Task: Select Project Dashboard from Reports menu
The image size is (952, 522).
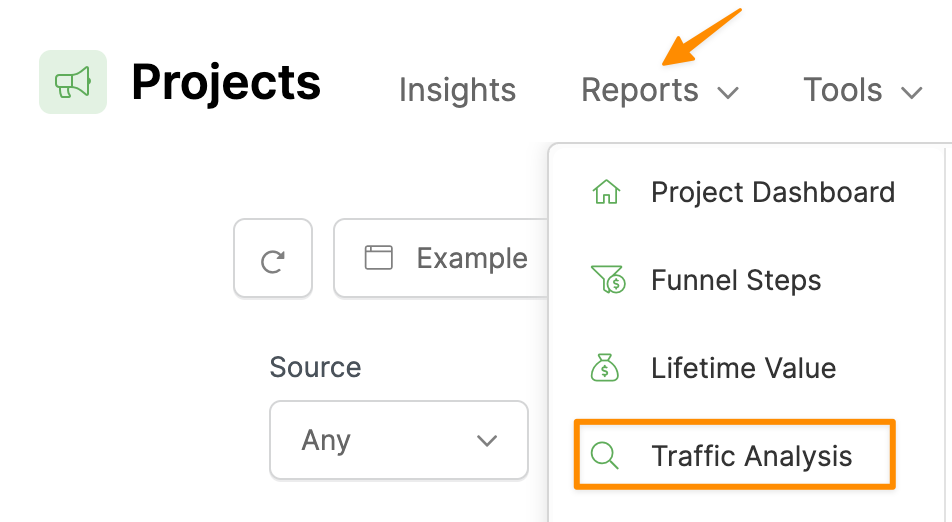Action: (x=772, y=192)
